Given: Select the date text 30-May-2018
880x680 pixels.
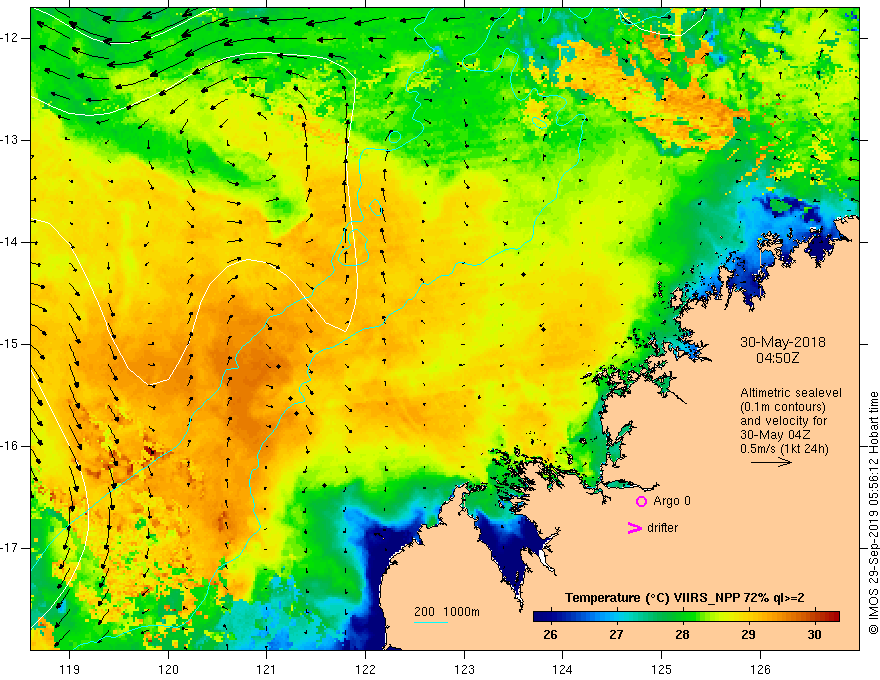Looking at the screenshot, I should click(x=782, y=342).
